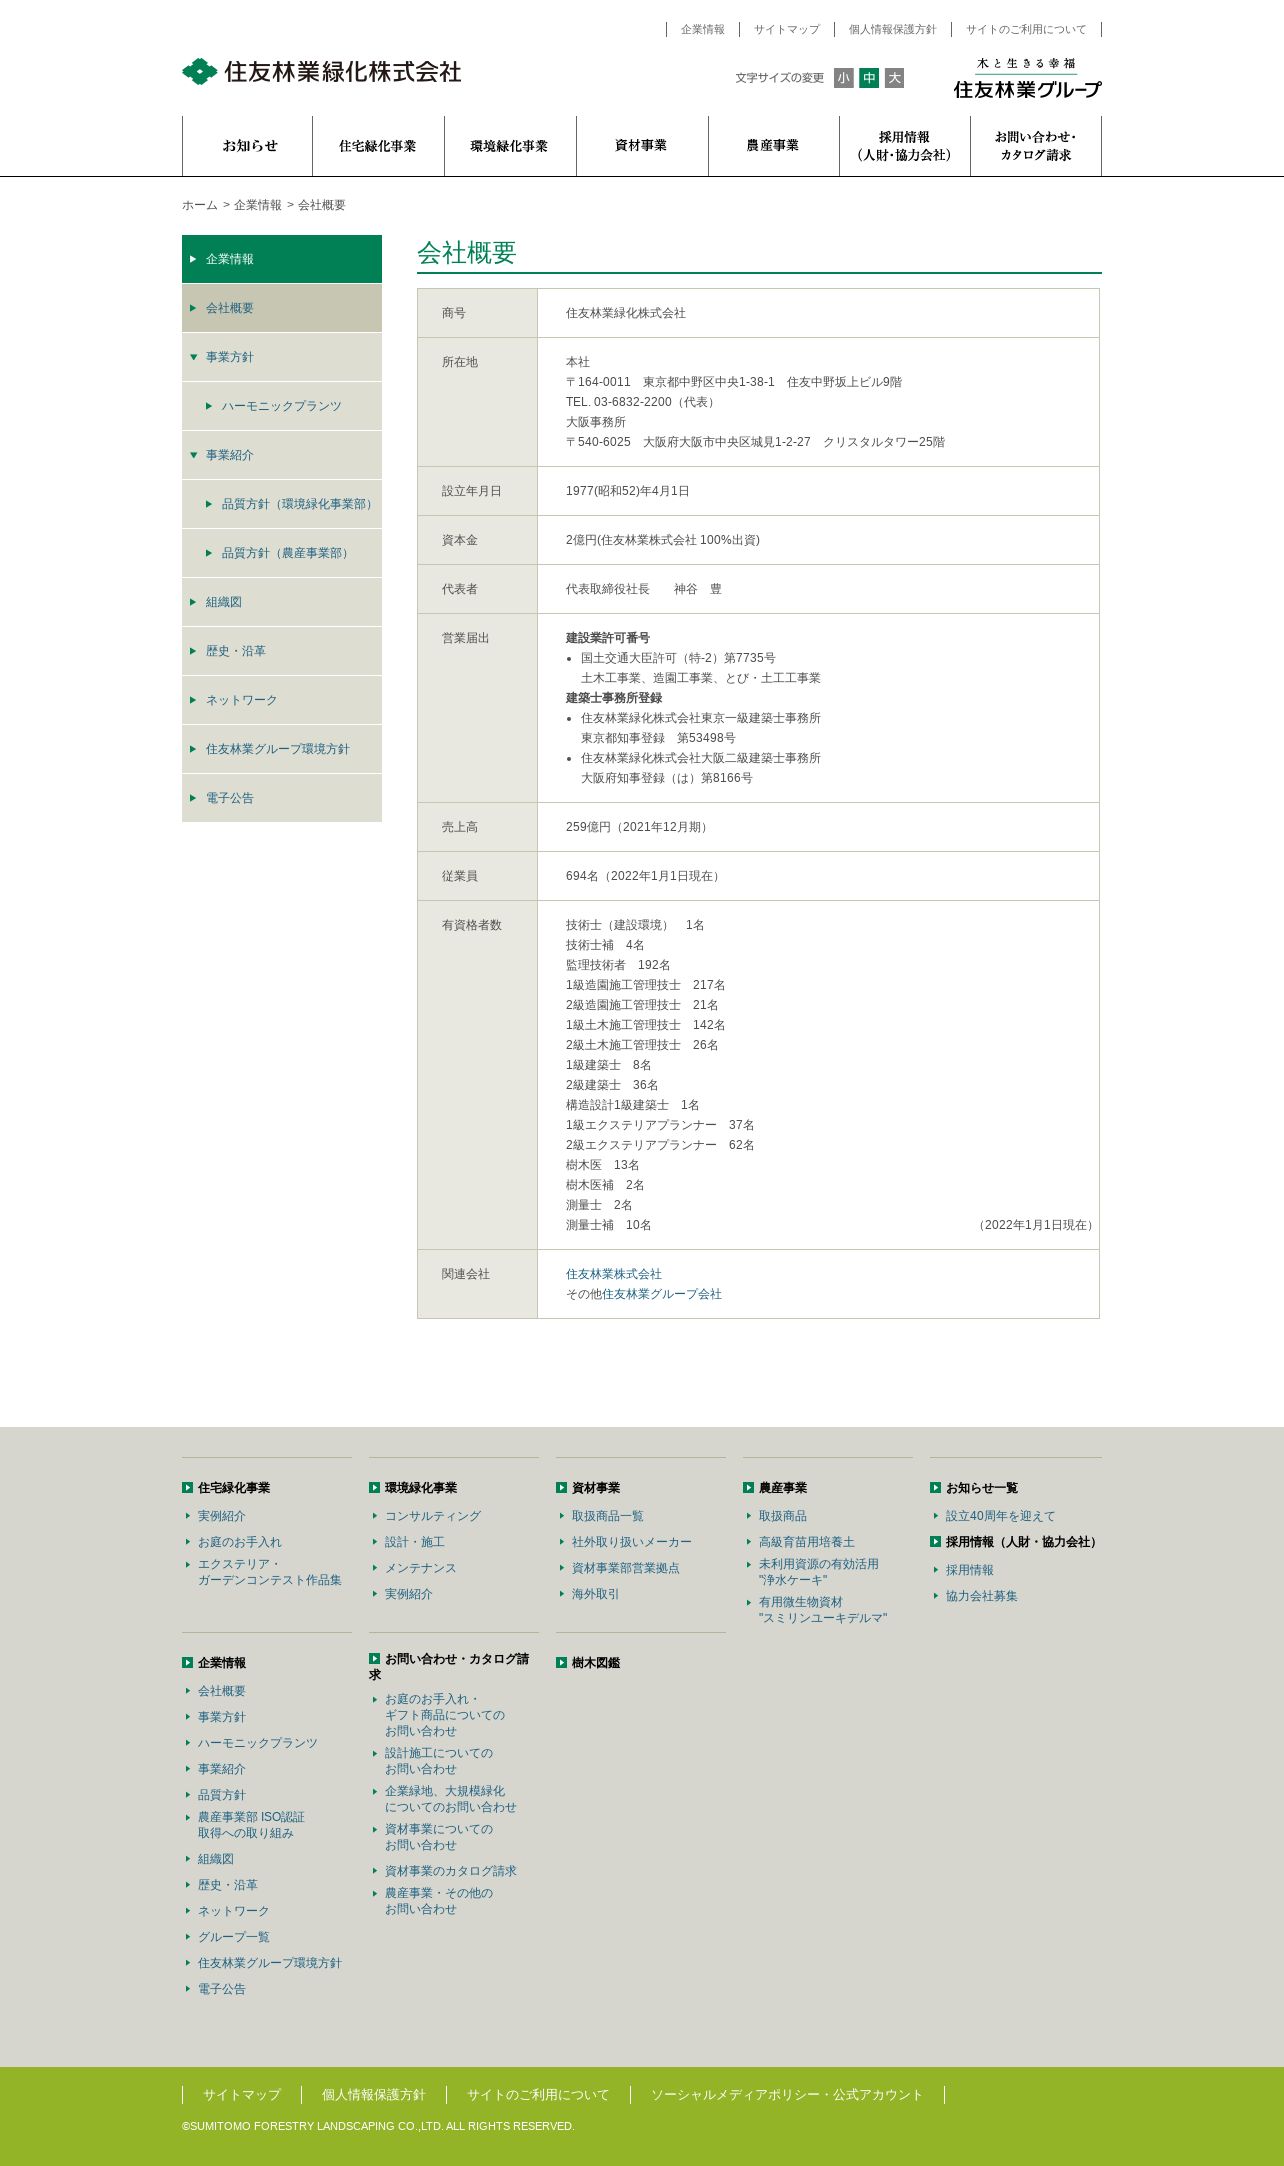Image resolution: width=1284 pixels, height=2166 pixels.
Task: Open 電子公告 in the sidebar
Action: [x=282, y=798]
